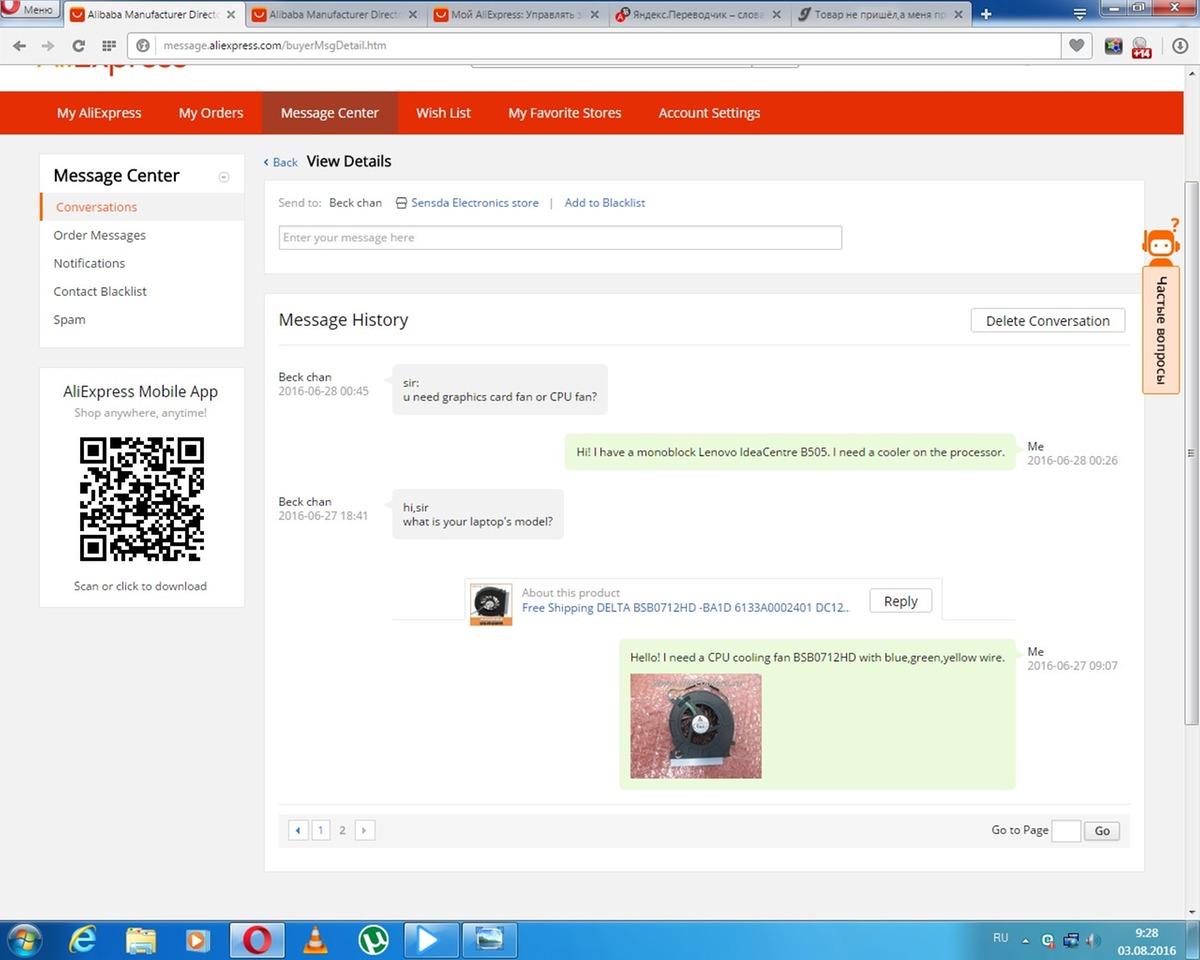Click the Delete Conversation button
The width and height of the screenshot is (1200, 960).
(x=1048, y=321)
